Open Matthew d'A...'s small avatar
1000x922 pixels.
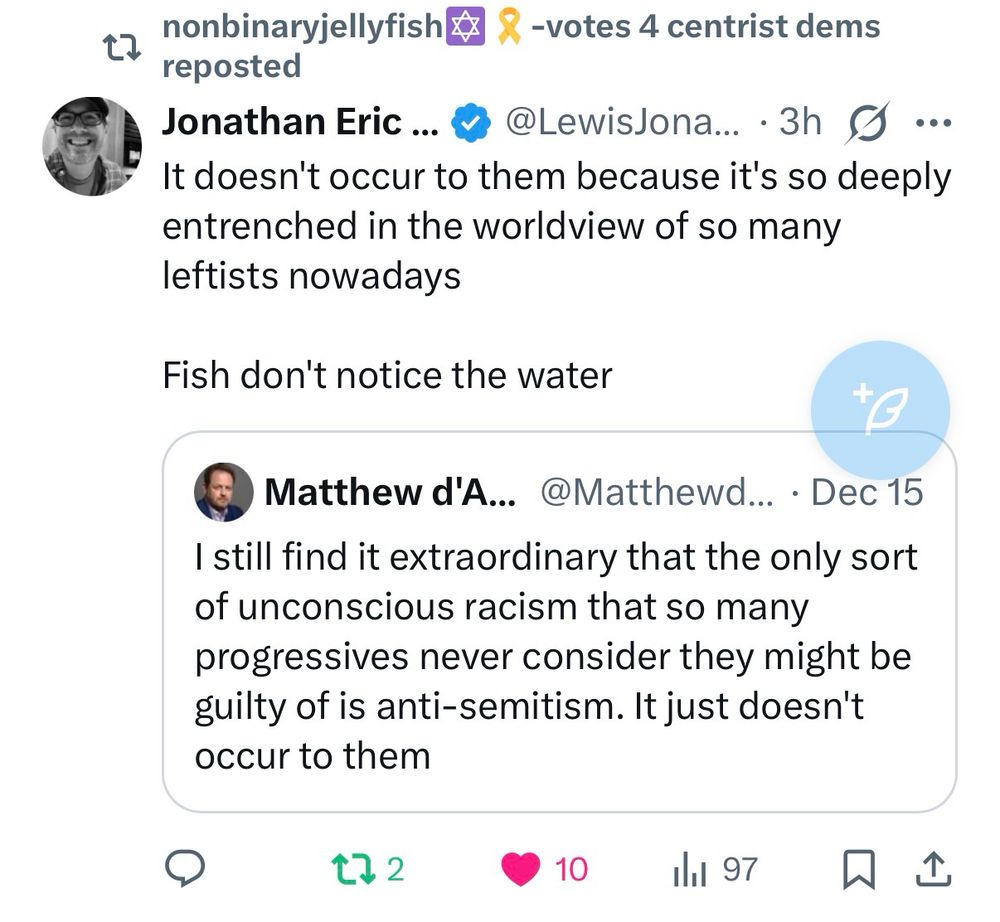[220, 492]
